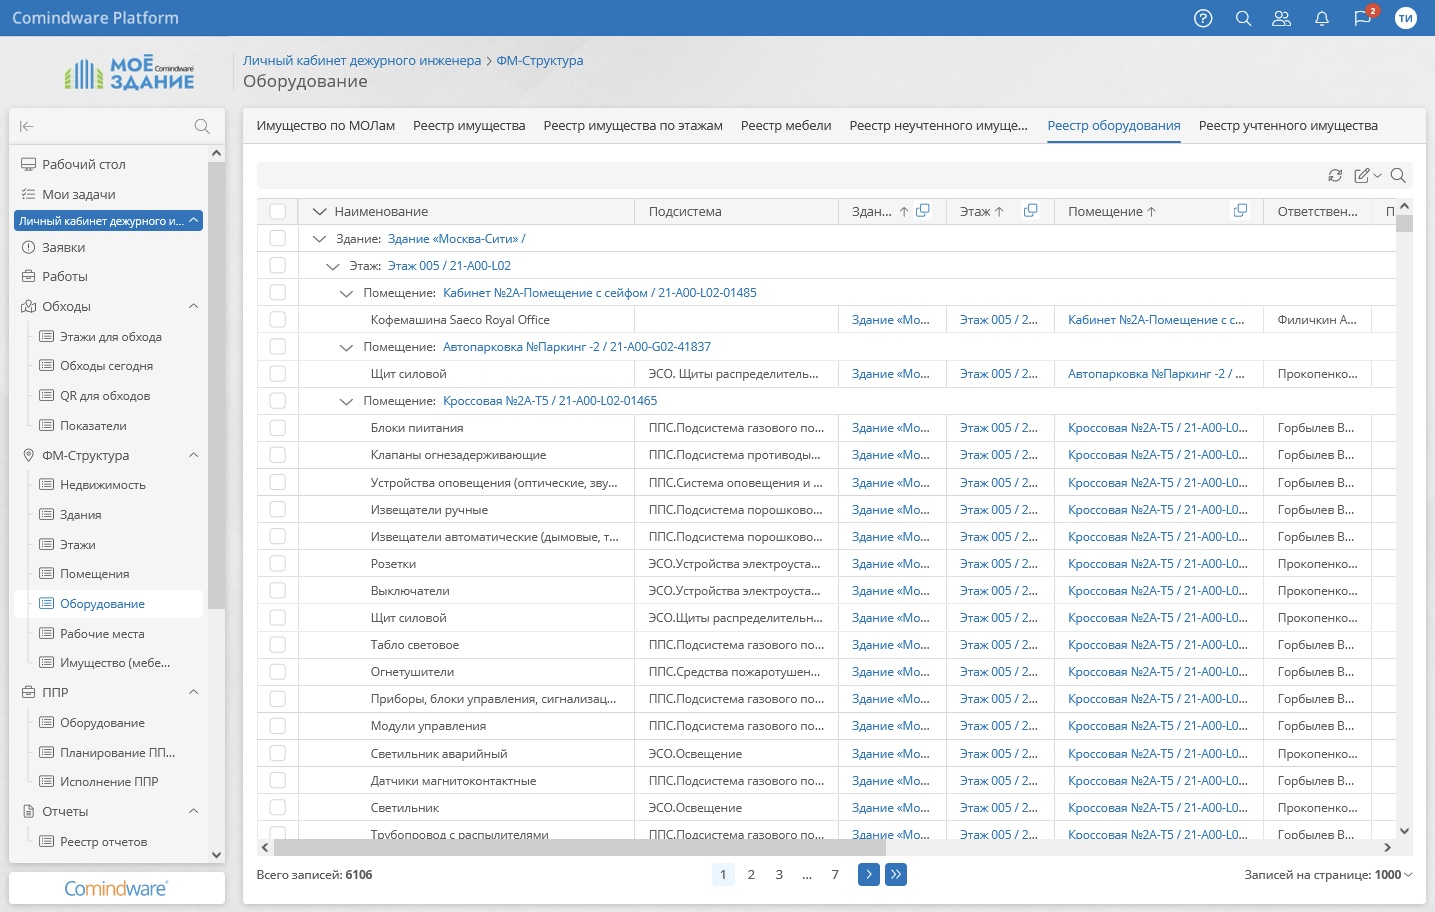Image resolution: width=1435 pixels, height=912 pixels.
Task: Collapse the Обходы sidebar section
Action: 194,306
